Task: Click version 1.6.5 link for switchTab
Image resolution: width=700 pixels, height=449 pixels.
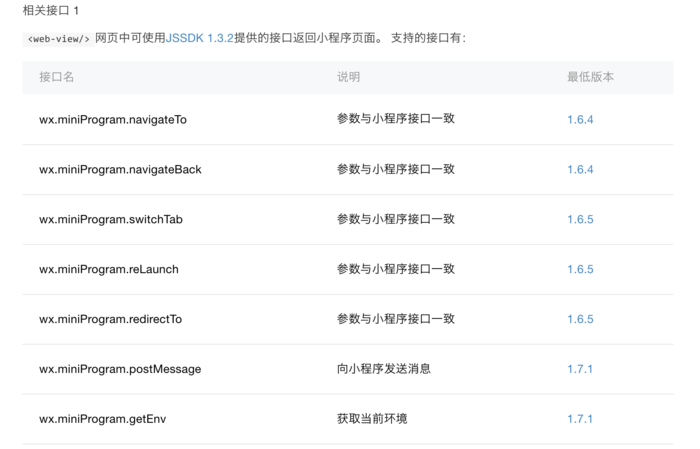Action: coord(580,220)
